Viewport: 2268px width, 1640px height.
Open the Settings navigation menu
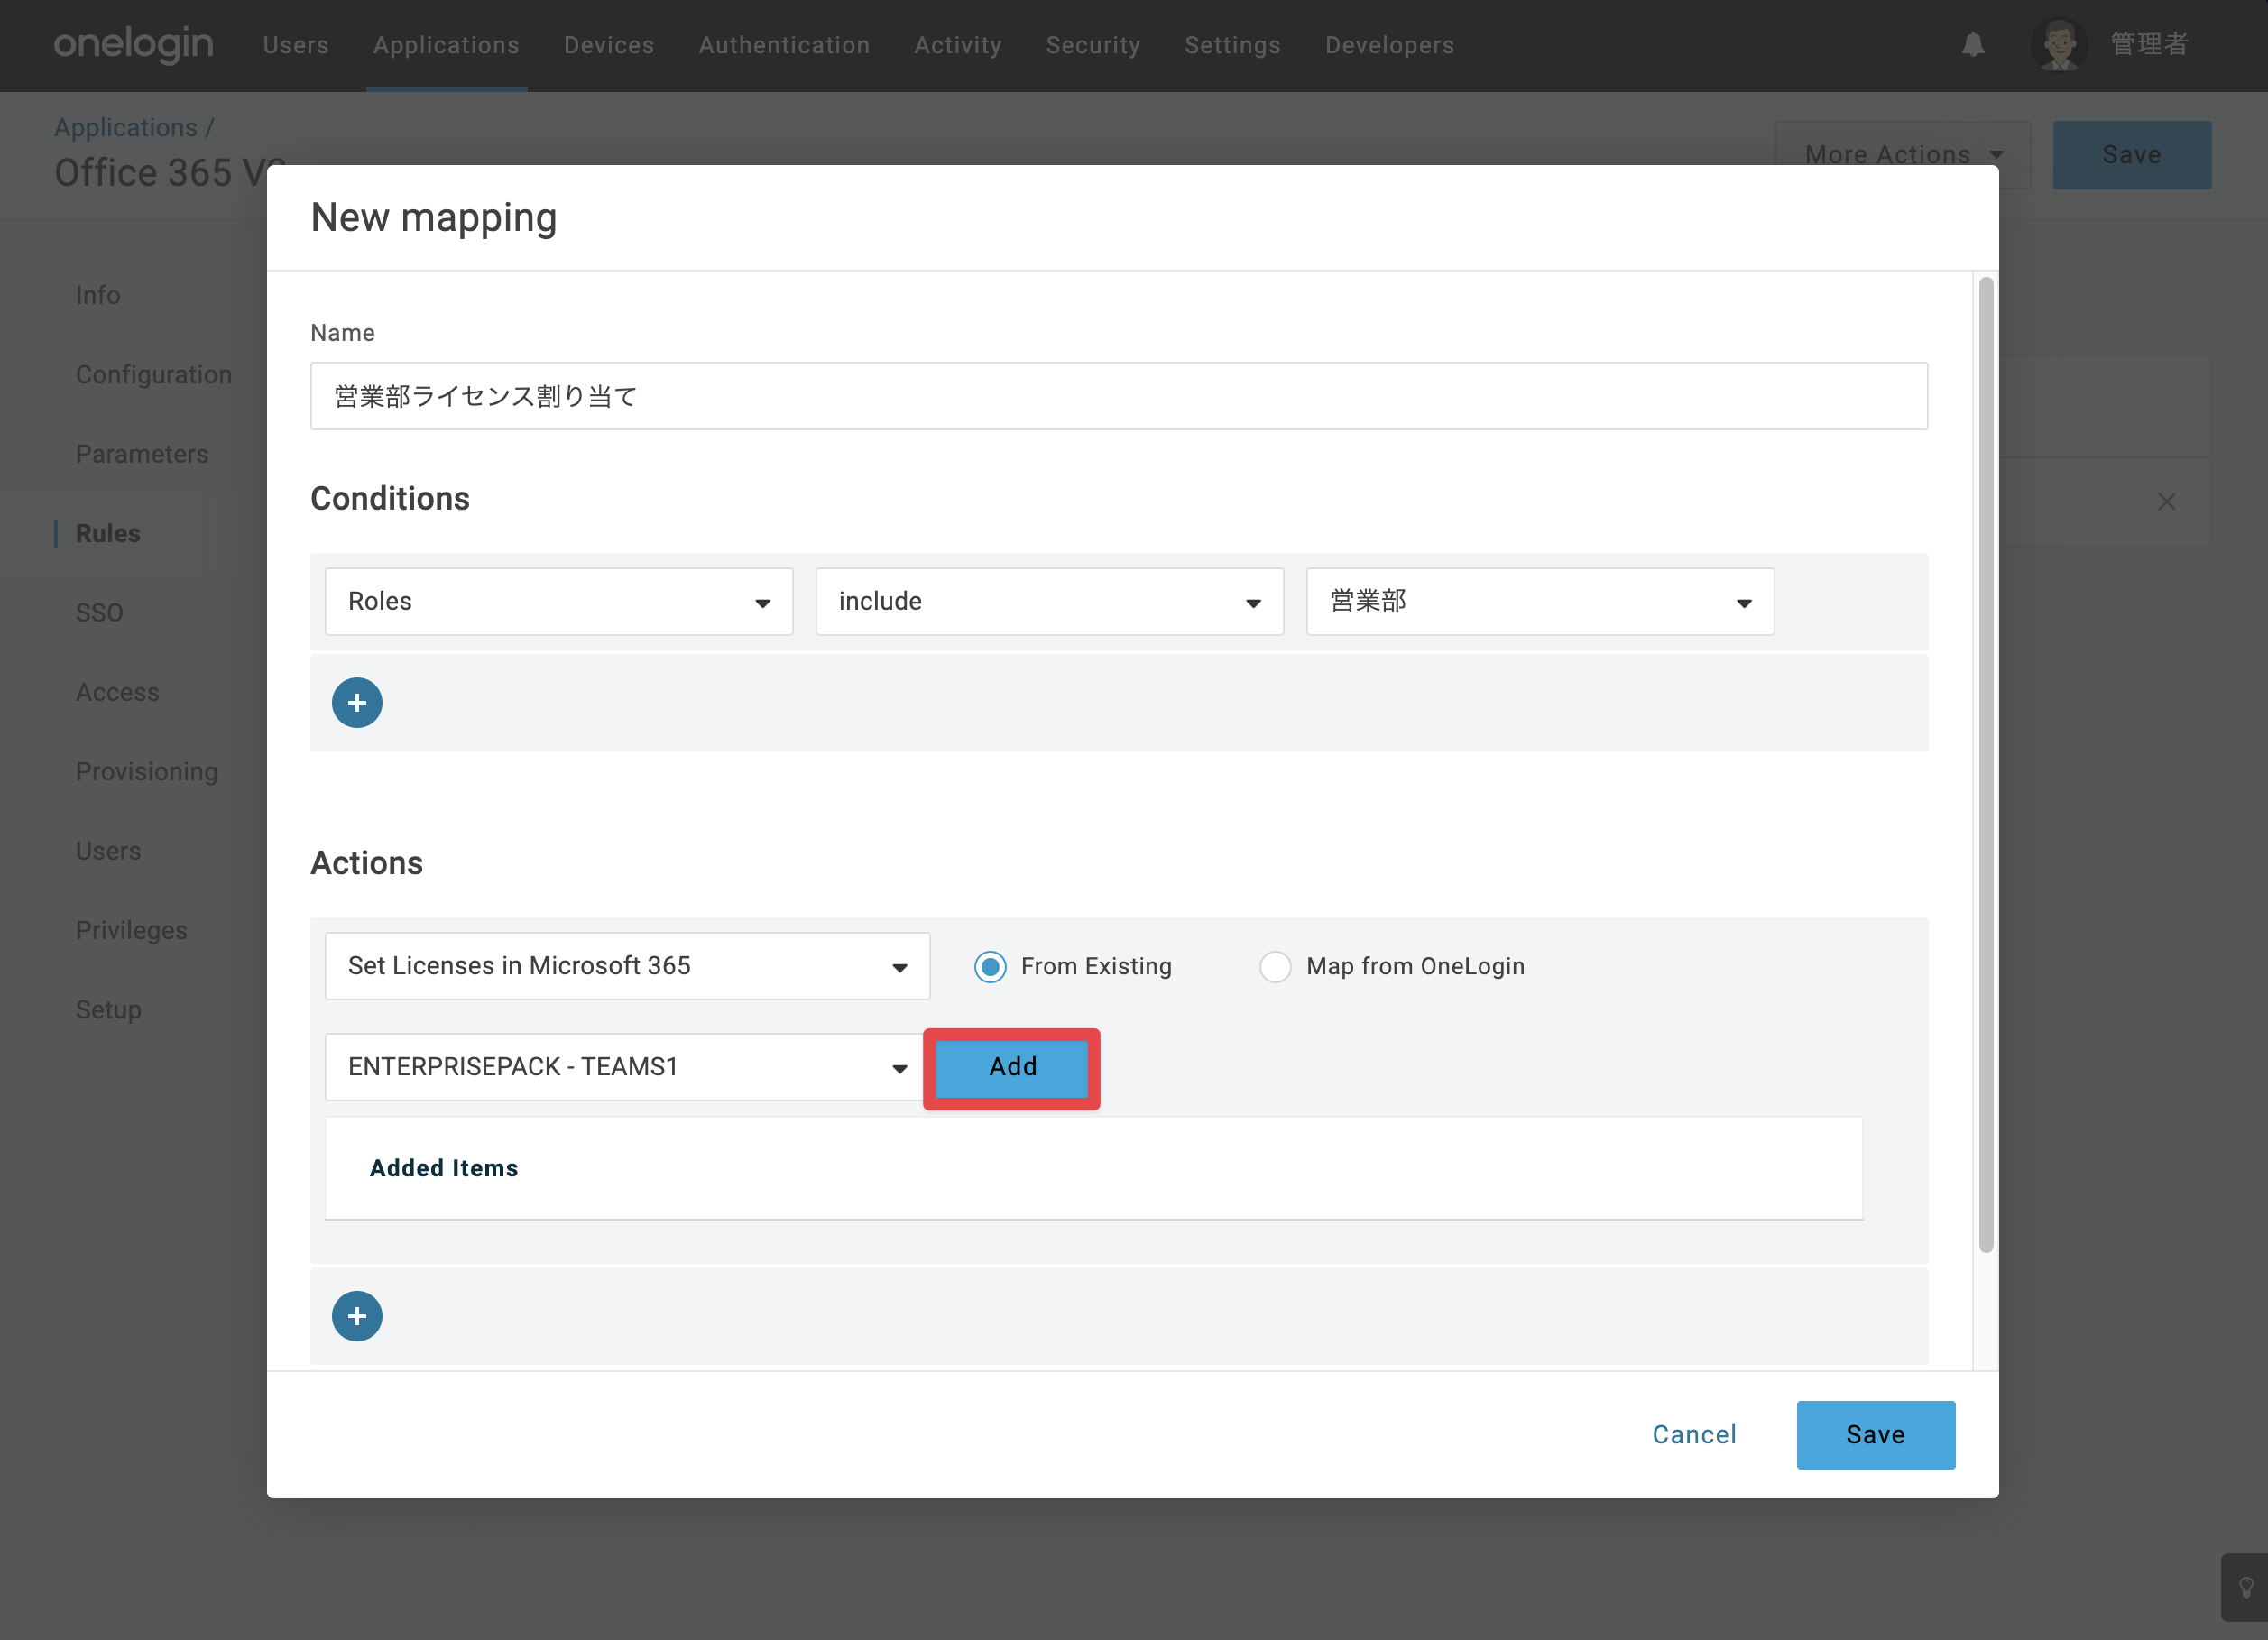point(1232,45)
